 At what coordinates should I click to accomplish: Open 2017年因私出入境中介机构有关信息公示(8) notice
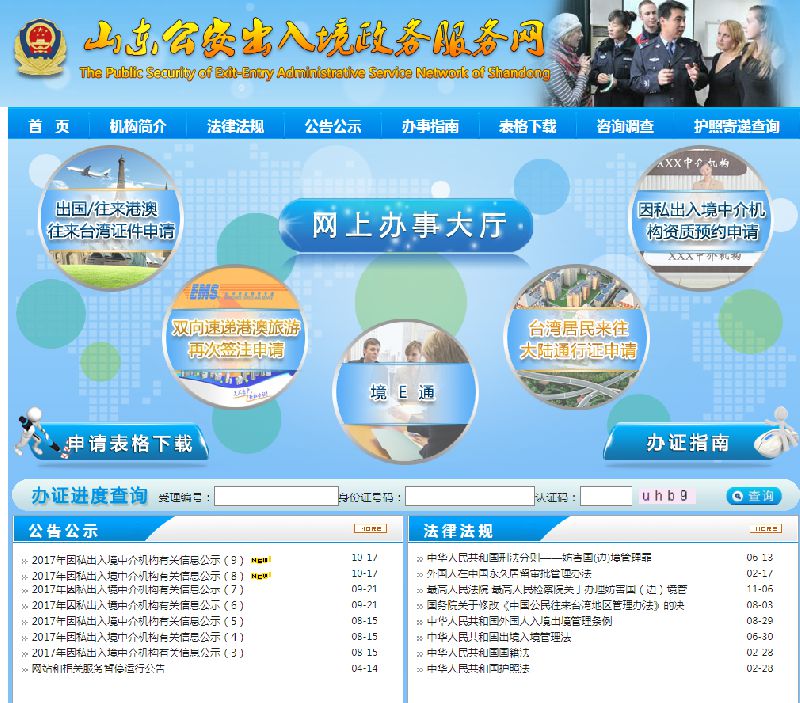pos(138,576)
